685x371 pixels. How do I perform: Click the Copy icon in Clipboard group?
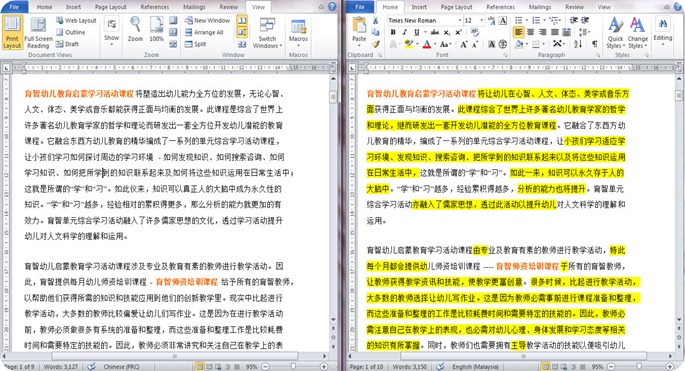(x=375, y=32)
